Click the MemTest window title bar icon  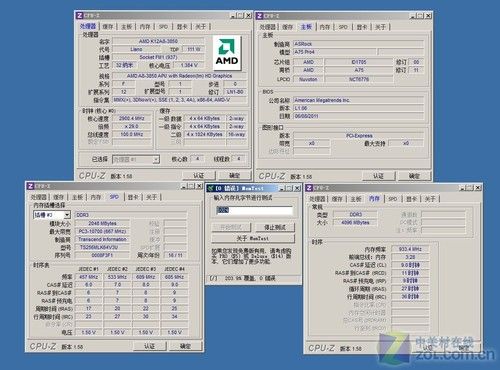[210, 188]
